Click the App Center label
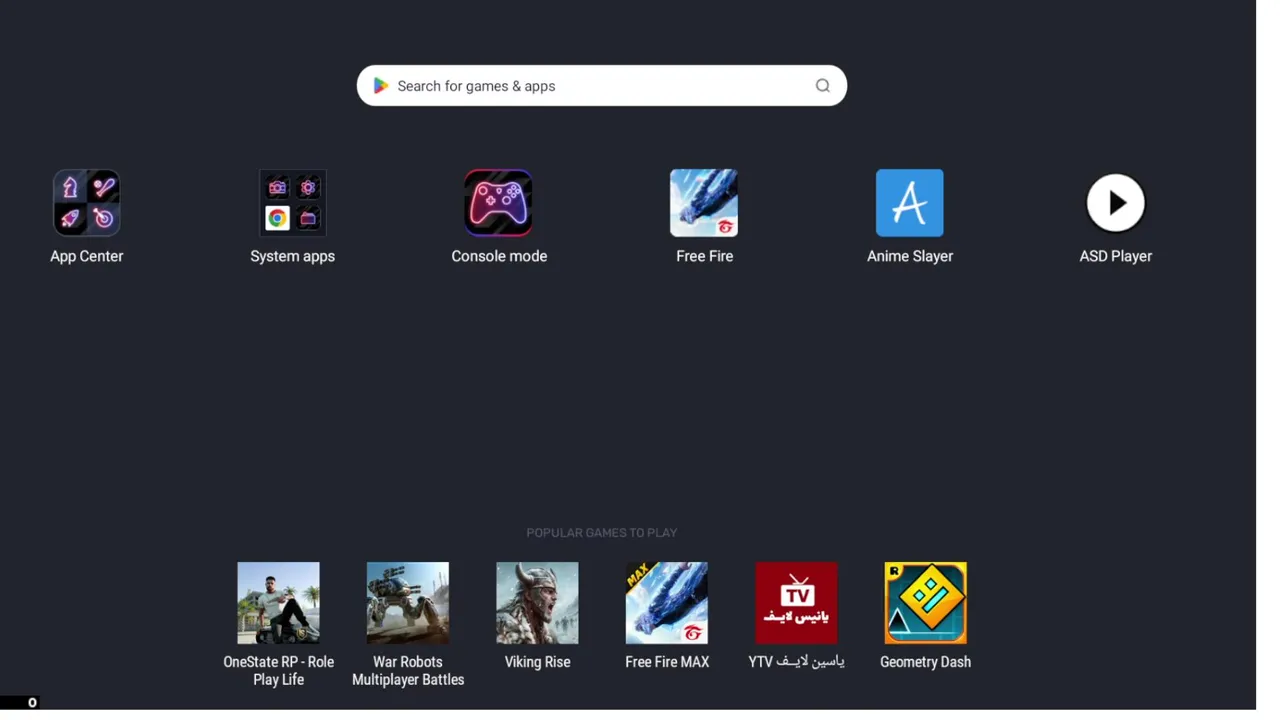This screenshot has height=720, width=1280. click(87, 256)
